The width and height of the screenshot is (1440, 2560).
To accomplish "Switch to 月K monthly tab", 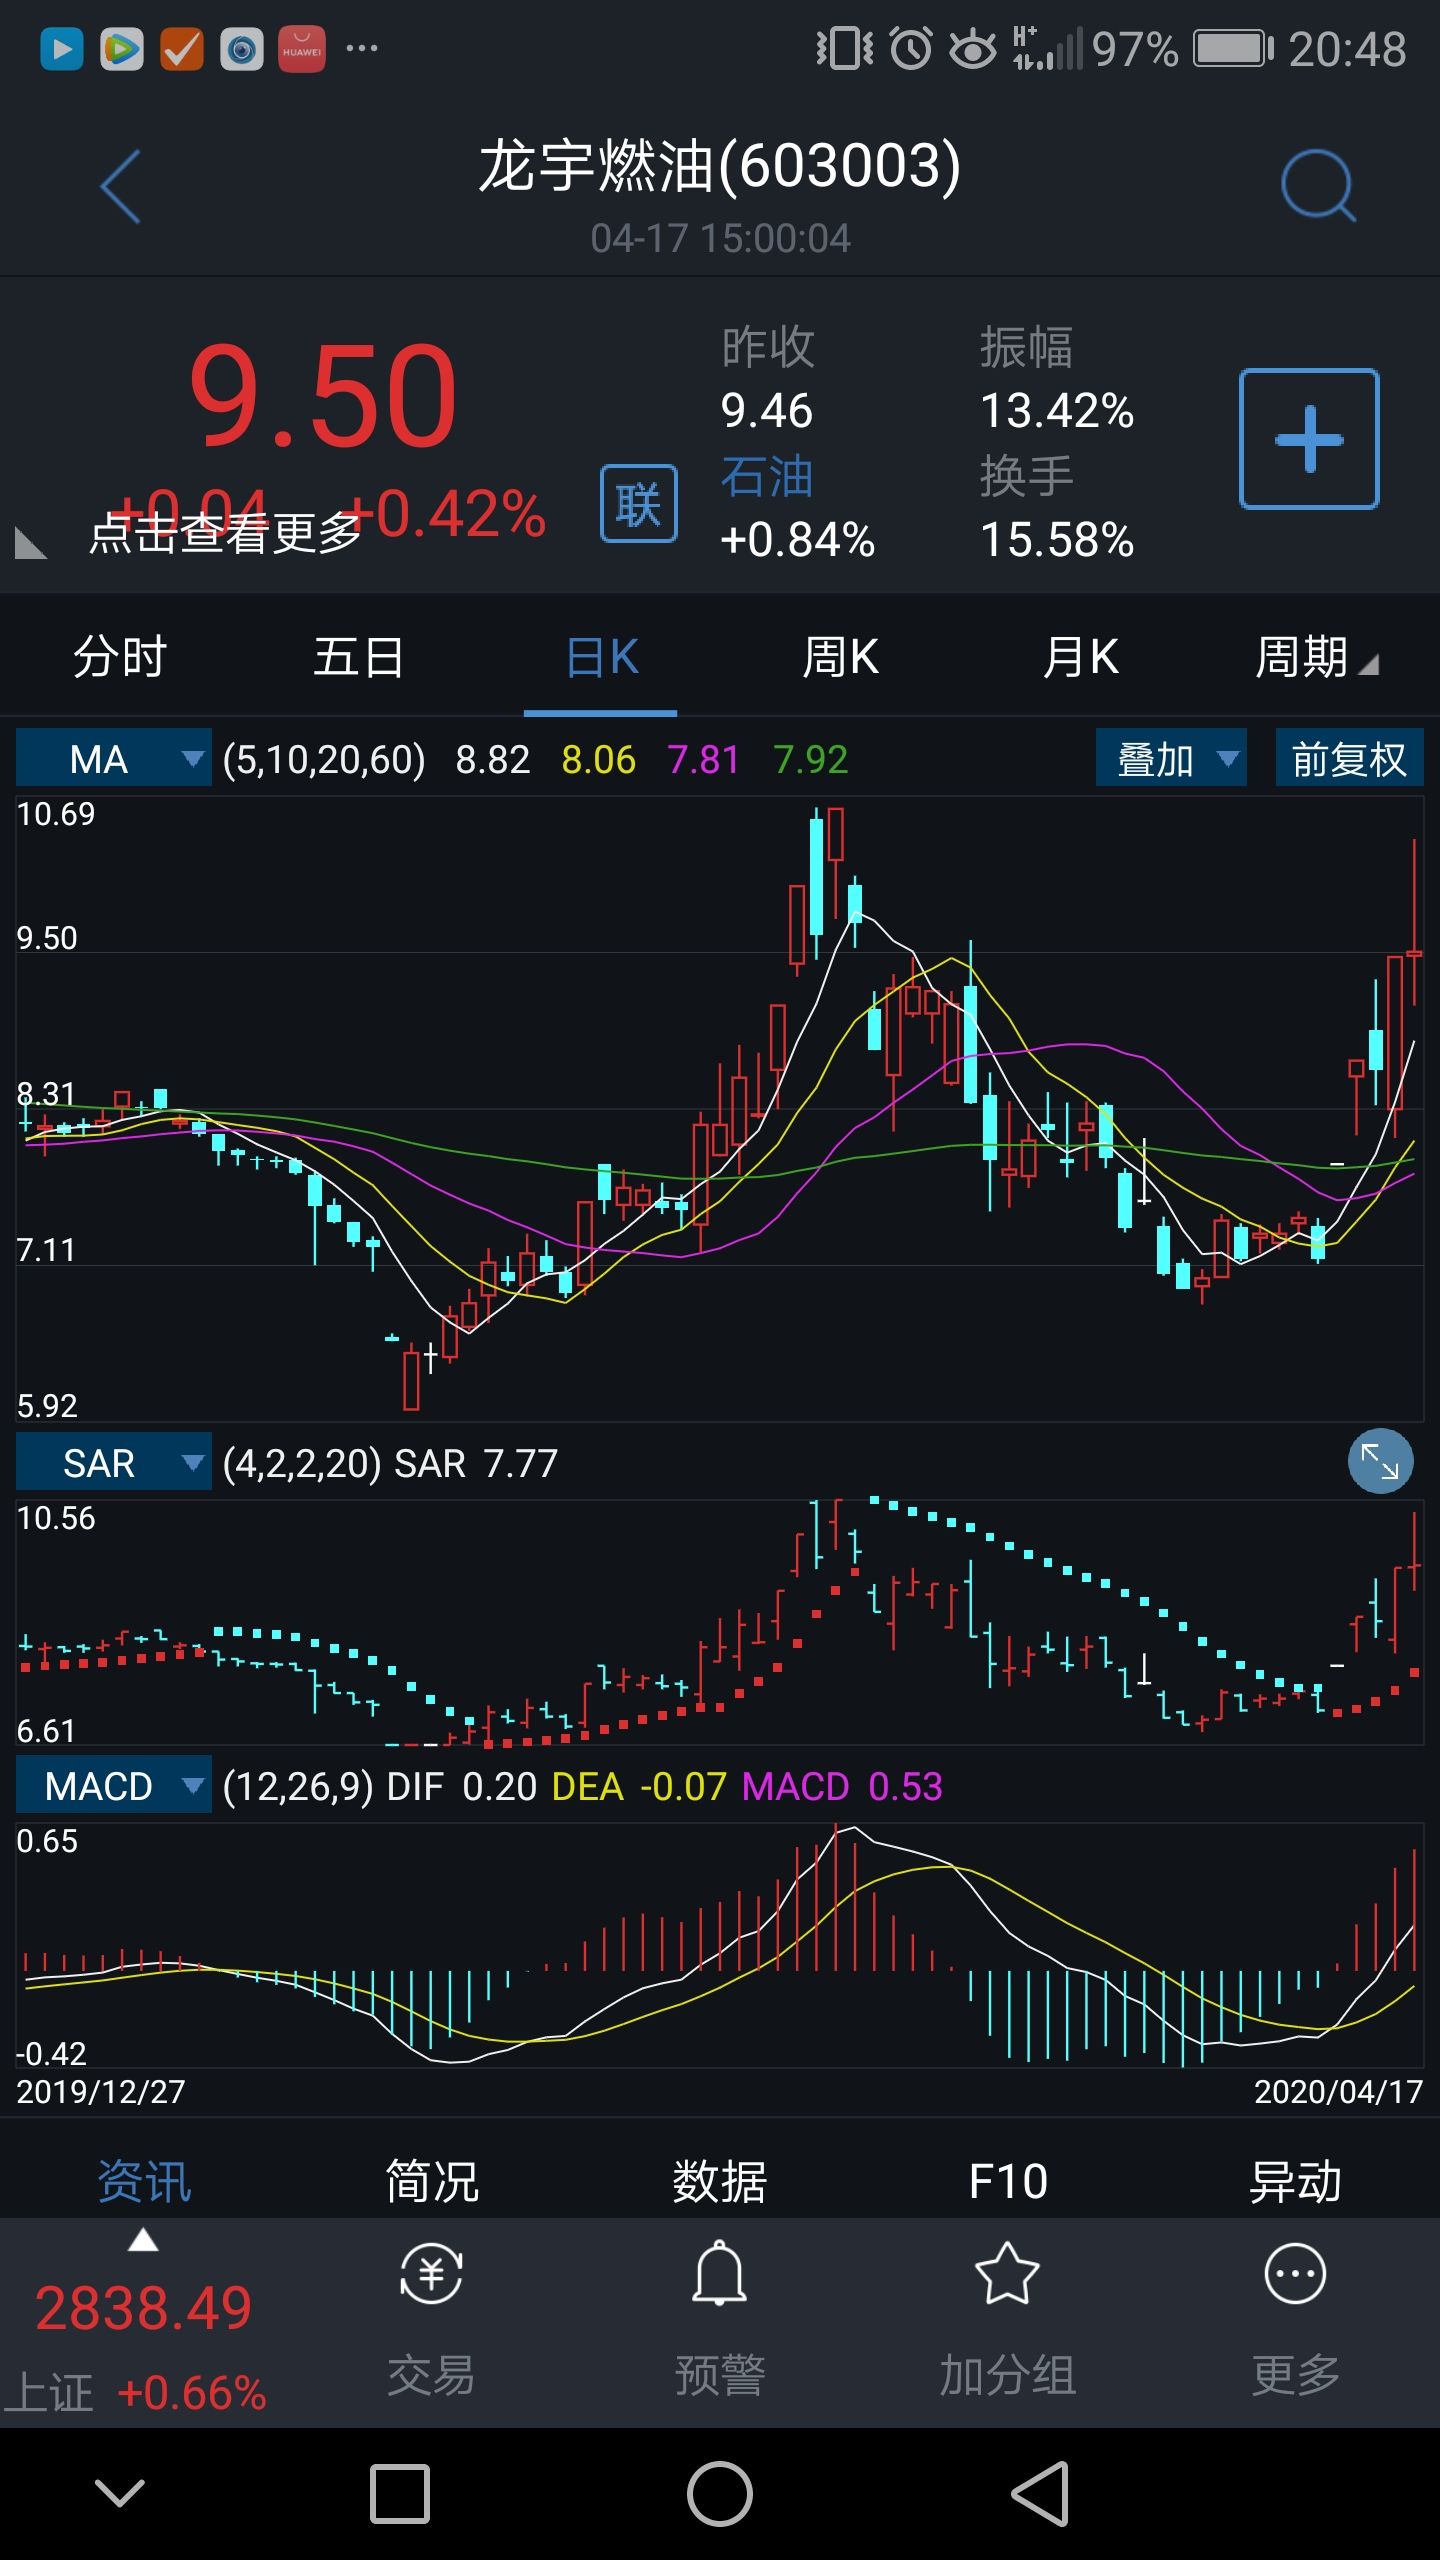I will pos(1080,657).
